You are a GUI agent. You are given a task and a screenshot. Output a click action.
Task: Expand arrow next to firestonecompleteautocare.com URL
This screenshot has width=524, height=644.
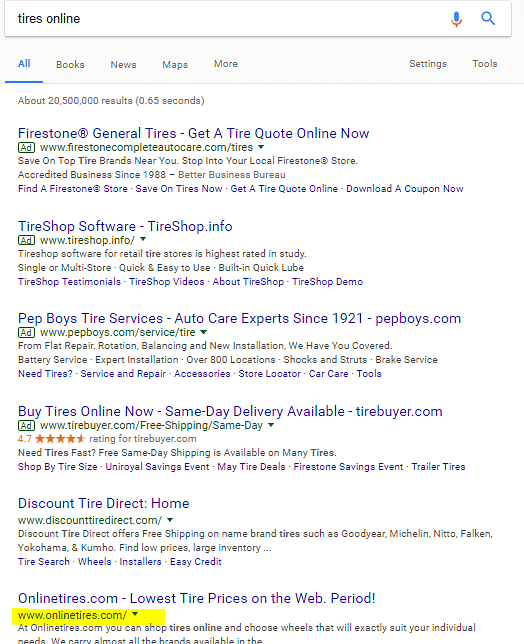pos(261,147)
